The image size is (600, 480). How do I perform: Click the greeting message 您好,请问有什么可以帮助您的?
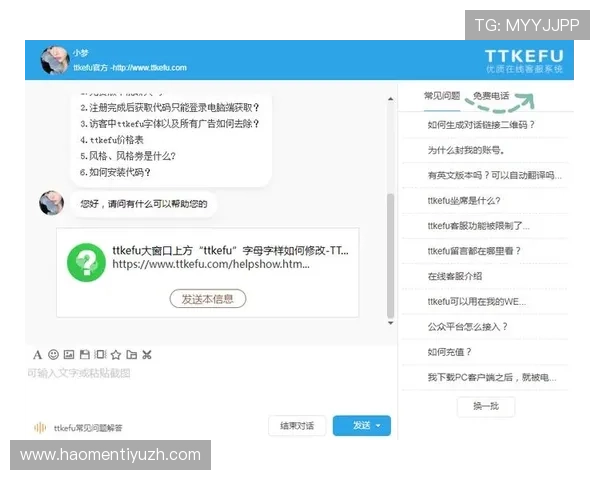point(143,204)
